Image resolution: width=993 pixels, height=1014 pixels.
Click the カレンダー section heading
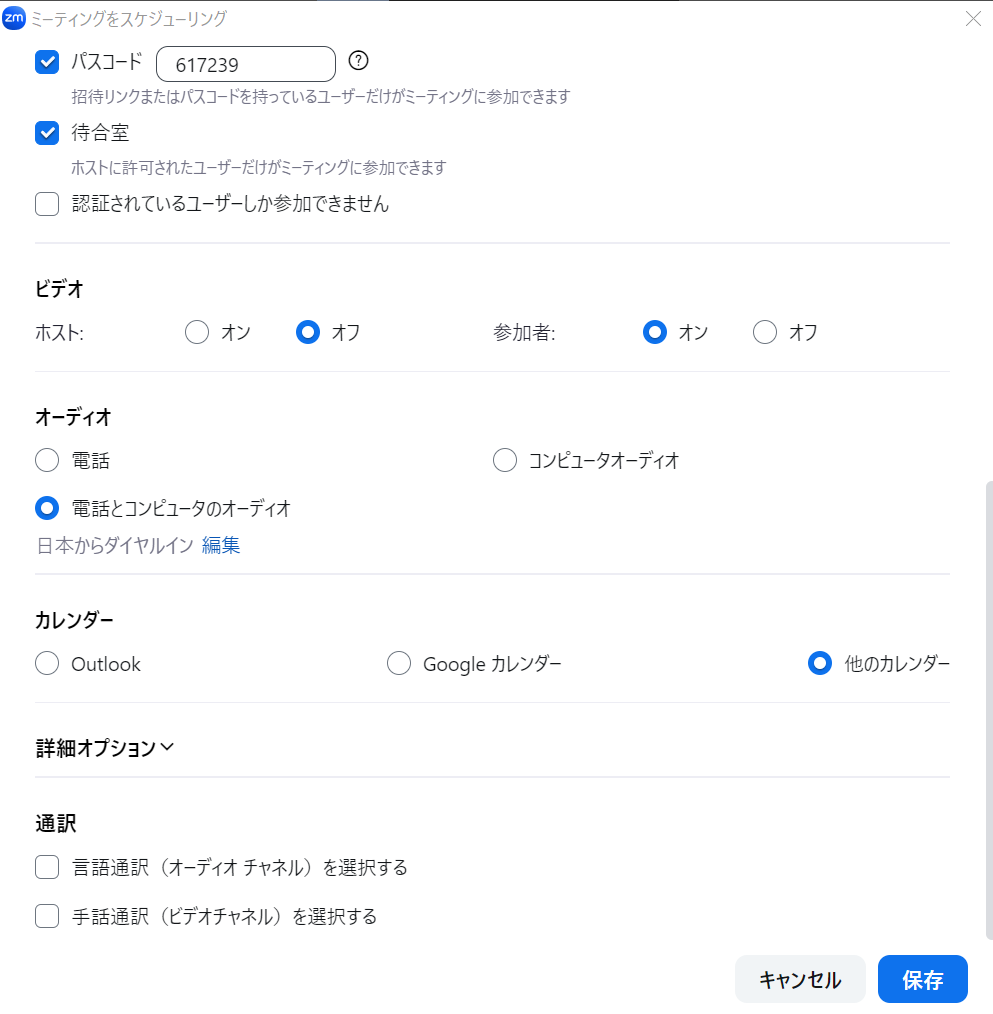pos(74,620)
